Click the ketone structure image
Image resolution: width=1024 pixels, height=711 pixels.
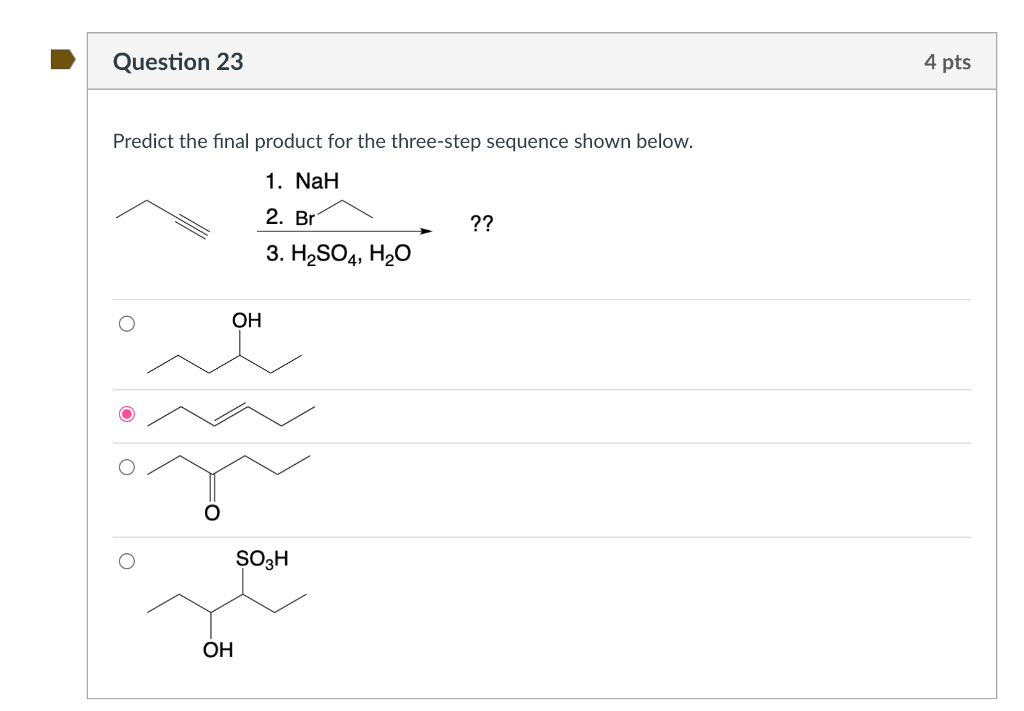230,478
